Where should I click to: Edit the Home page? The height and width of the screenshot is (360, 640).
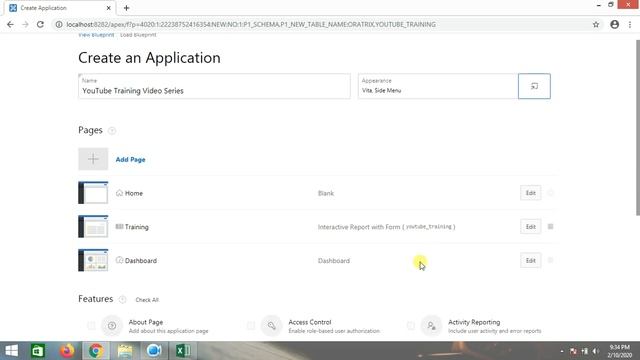coord(531,193)
